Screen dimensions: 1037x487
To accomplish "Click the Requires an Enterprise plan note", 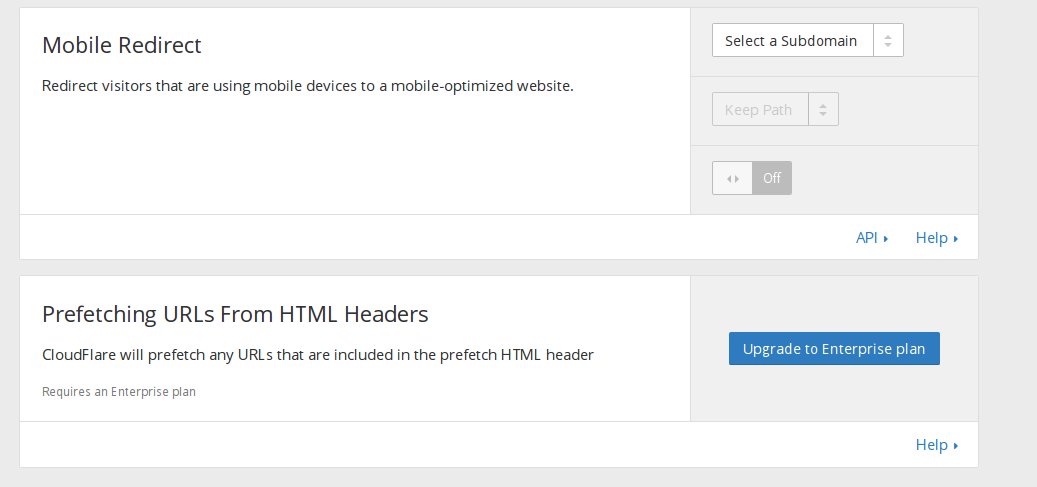I will click(x=119, y=392).
